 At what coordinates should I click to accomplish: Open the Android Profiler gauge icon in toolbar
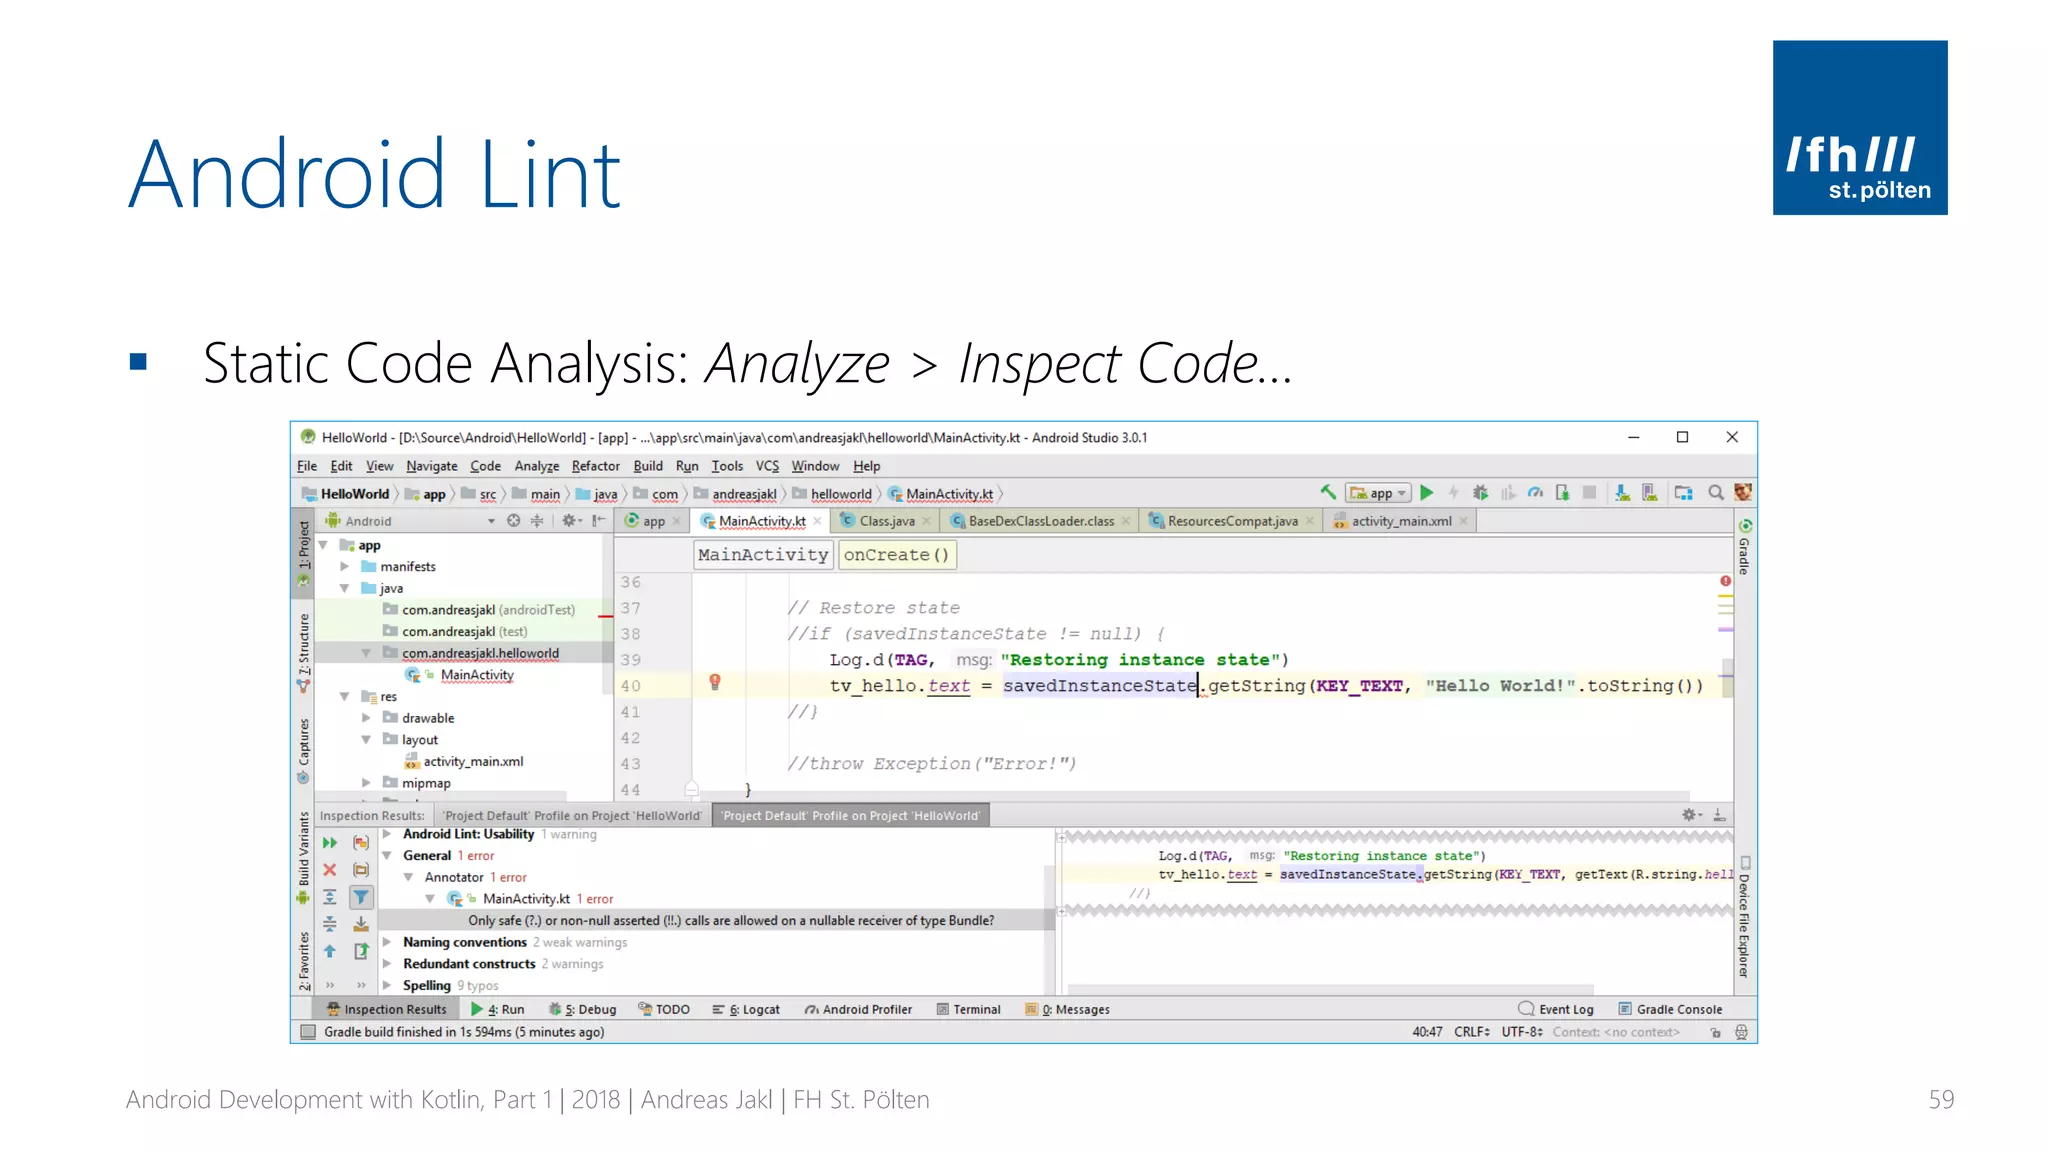pyautogui.click(x=1535, y=493)
